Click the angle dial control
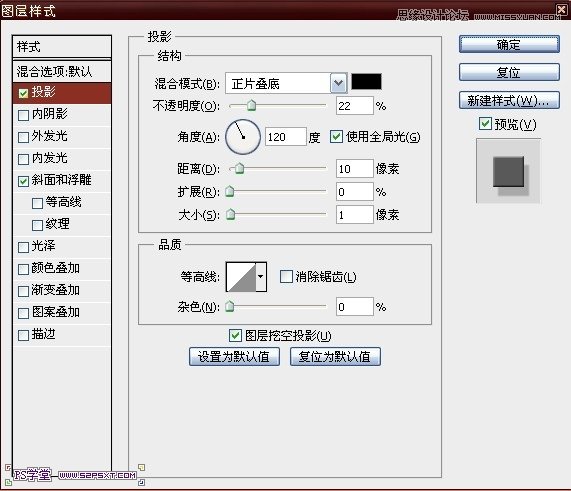The height and width of the screenshot is (491, 571). [243, 137]
